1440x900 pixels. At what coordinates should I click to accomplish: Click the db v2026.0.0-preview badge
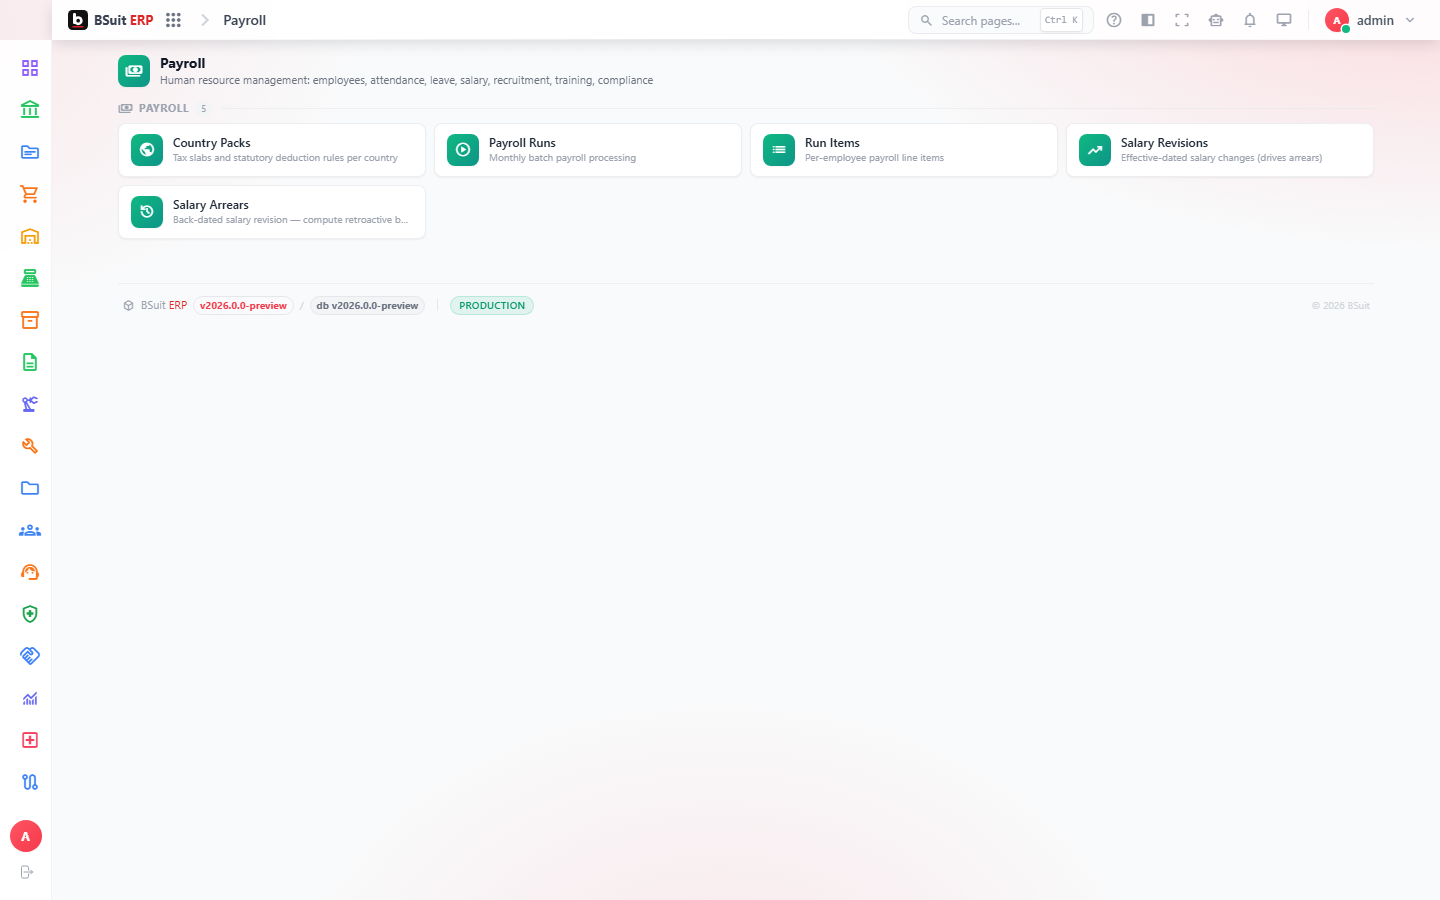click(x=367, y=306)
